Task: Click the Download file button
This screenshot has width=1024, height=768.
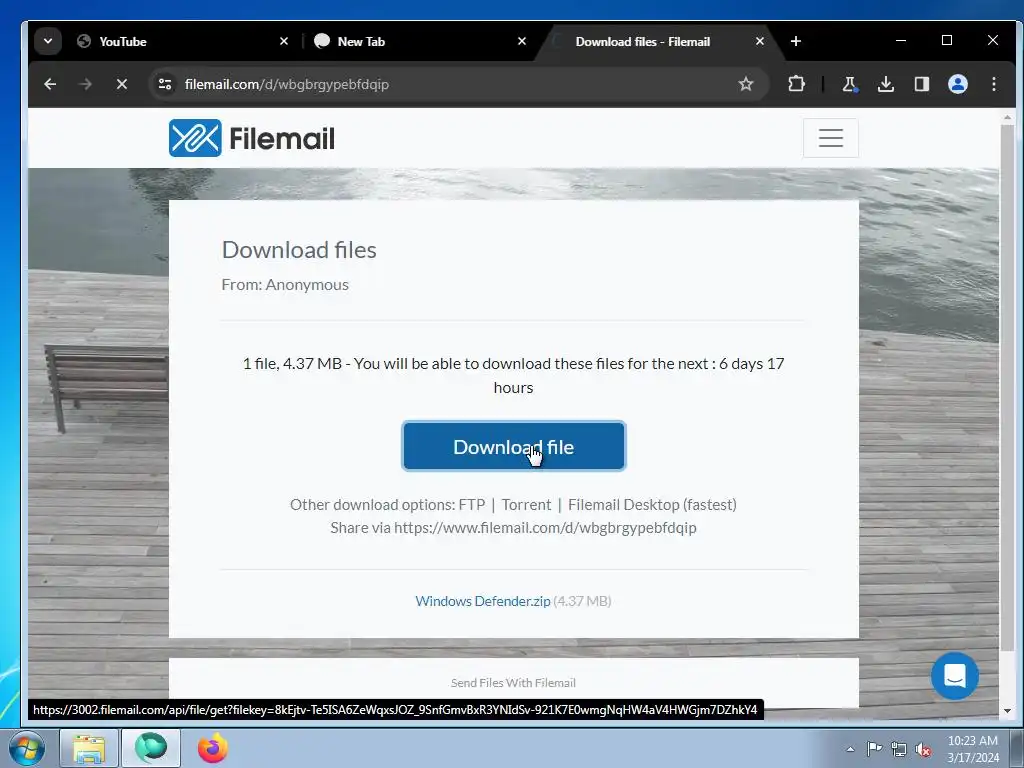Action: click(x=514, y=446)
